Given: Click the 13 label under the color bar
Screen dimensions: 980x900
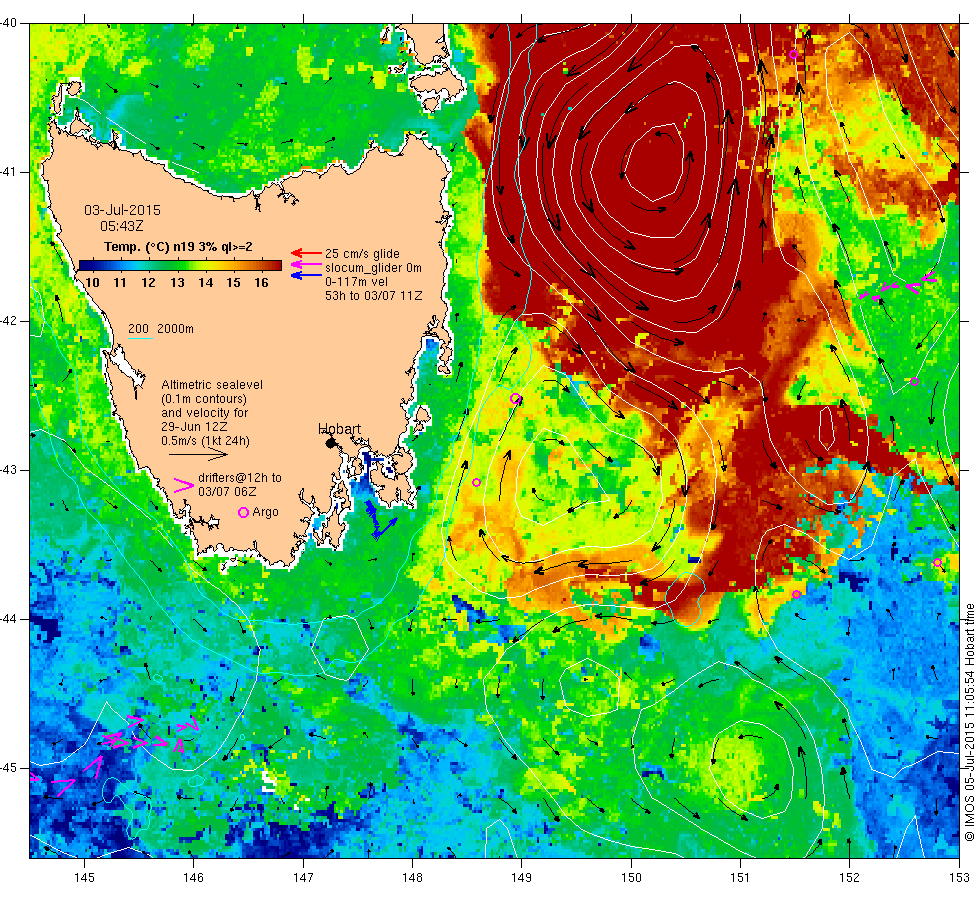Looking at the screenshot, I should (x=178, y=282).
